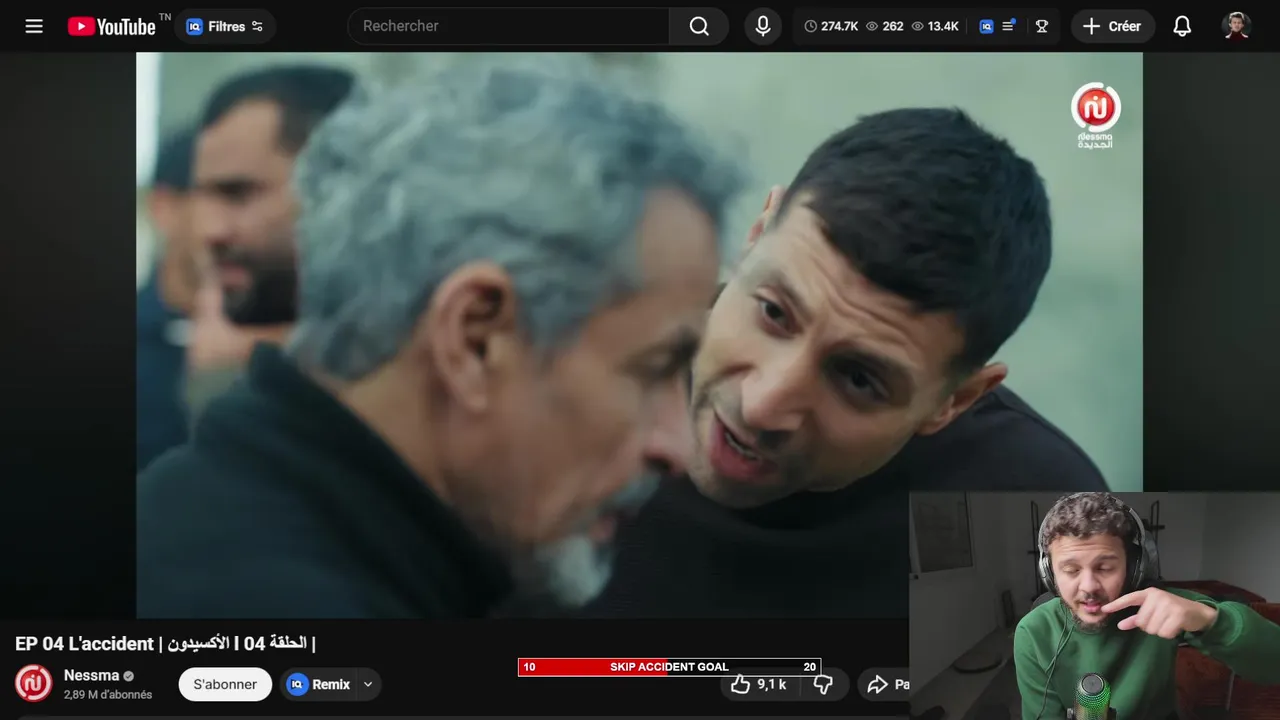Open the vidIQ logo in toolbar

coord(986,26)
